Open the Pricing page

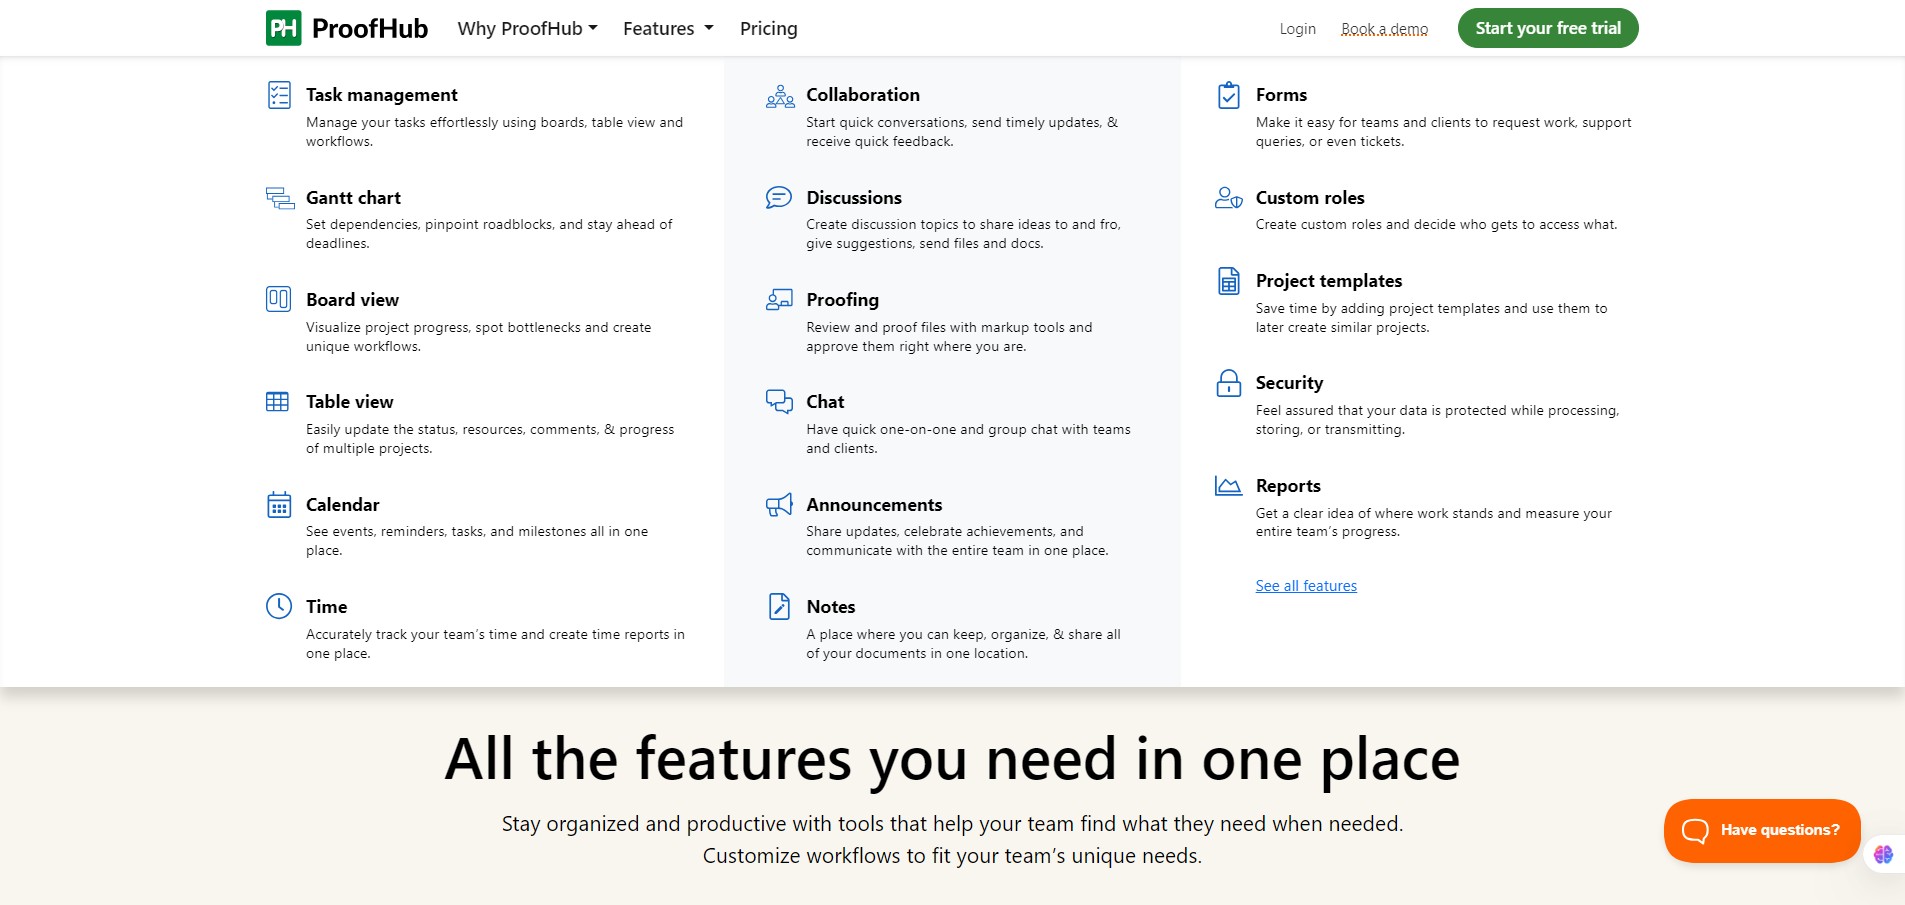(768, 28)
